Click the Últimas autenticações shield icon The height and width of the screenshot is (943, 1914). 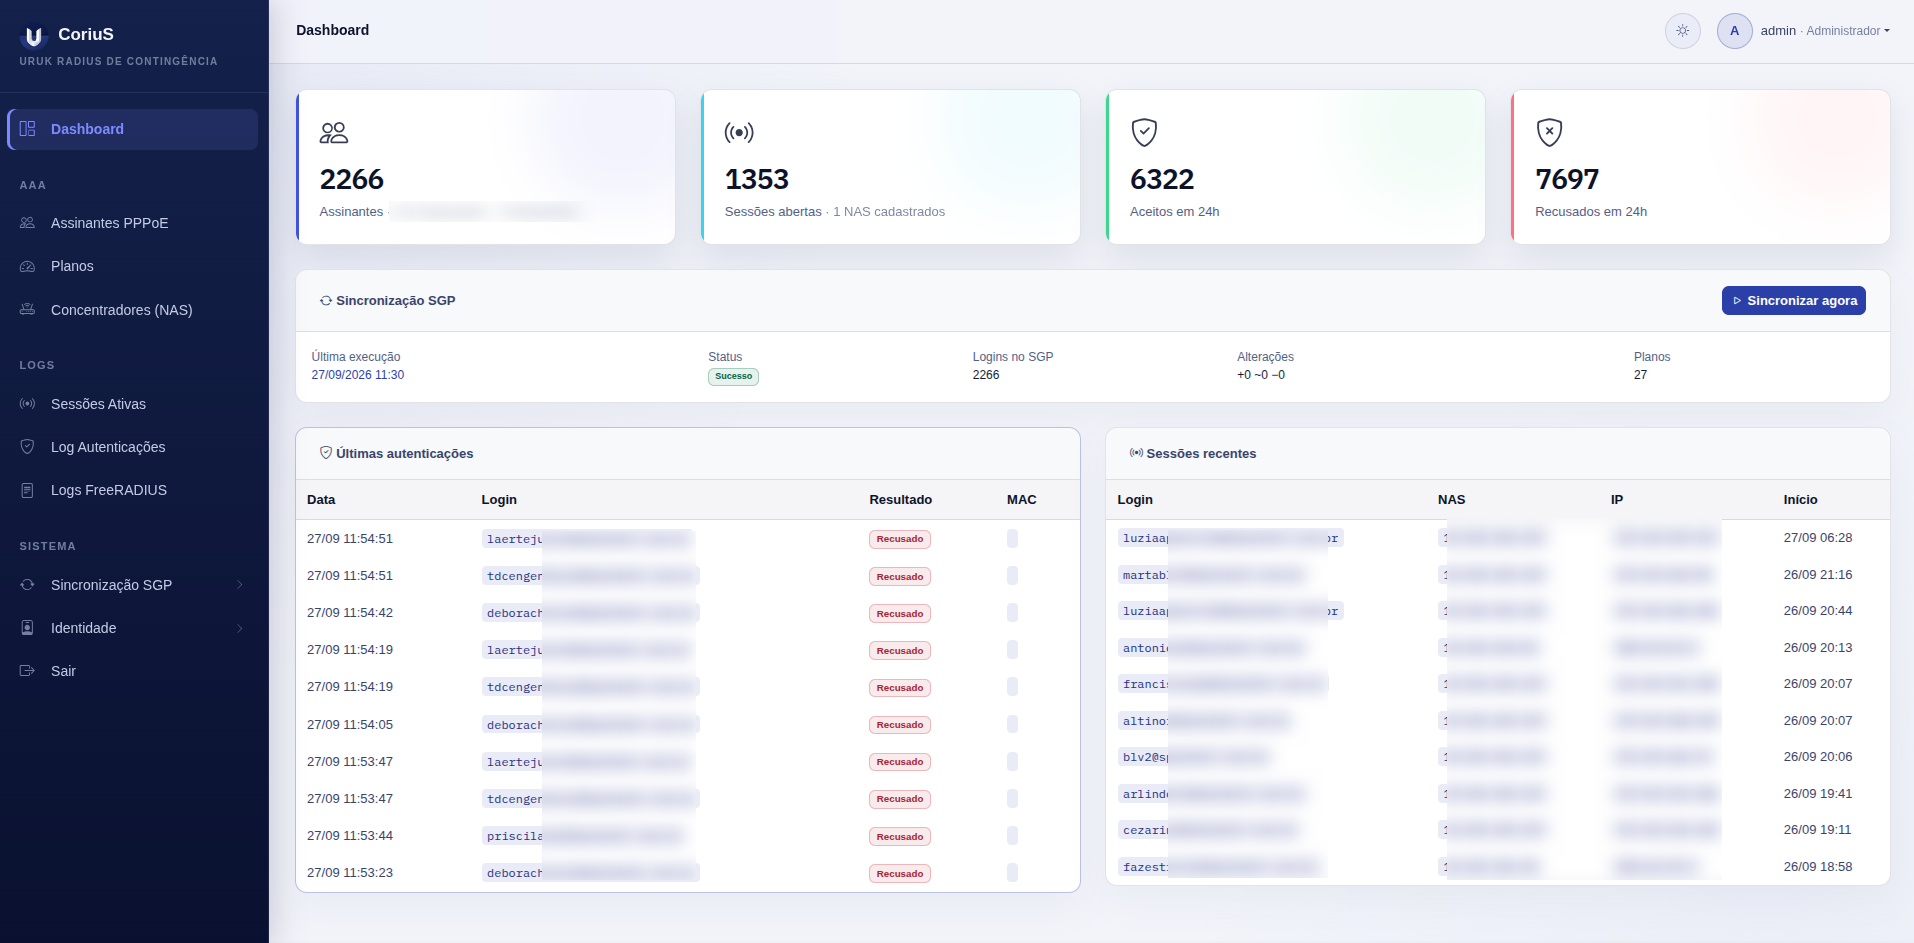coord(326,453)
